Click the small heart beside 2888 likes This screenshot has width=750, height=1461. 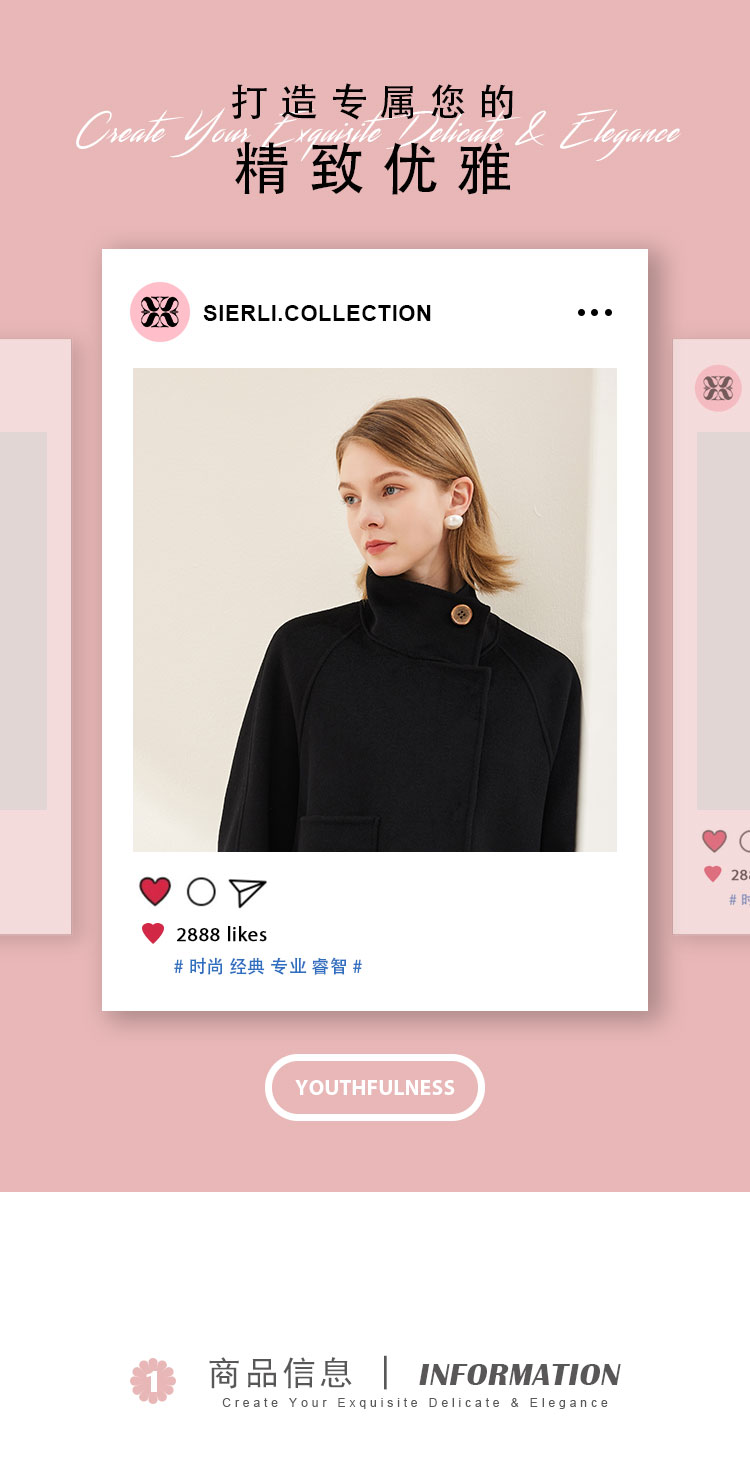153,934
